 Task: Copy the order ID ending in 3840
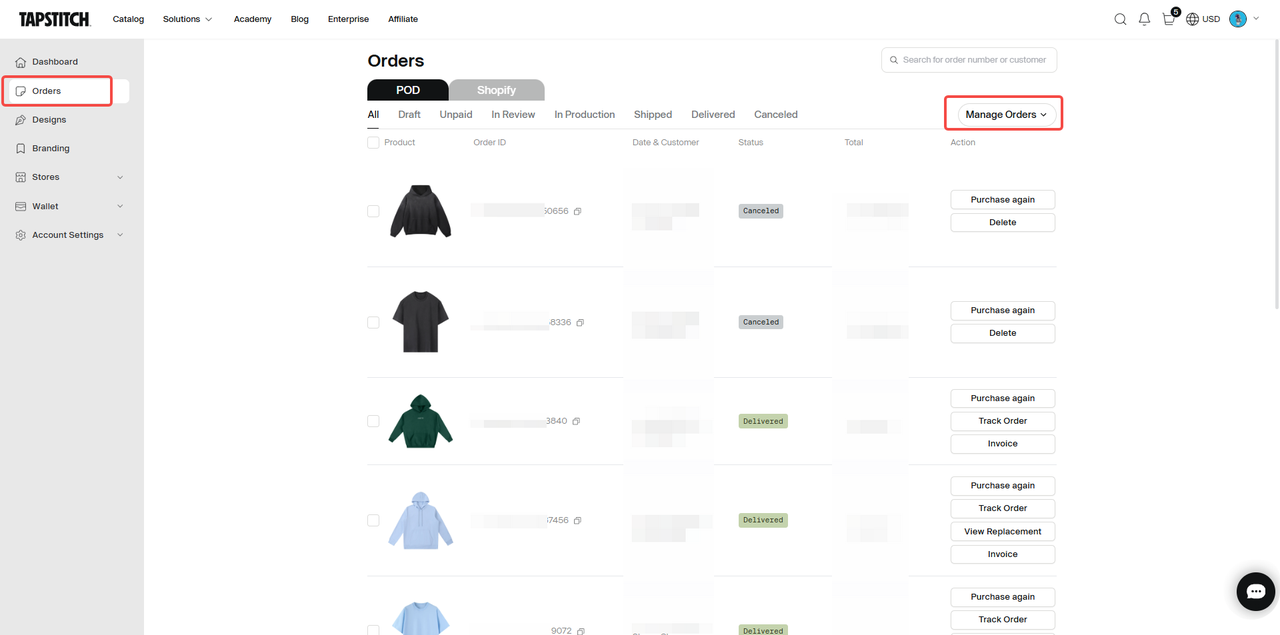[576, 421]
